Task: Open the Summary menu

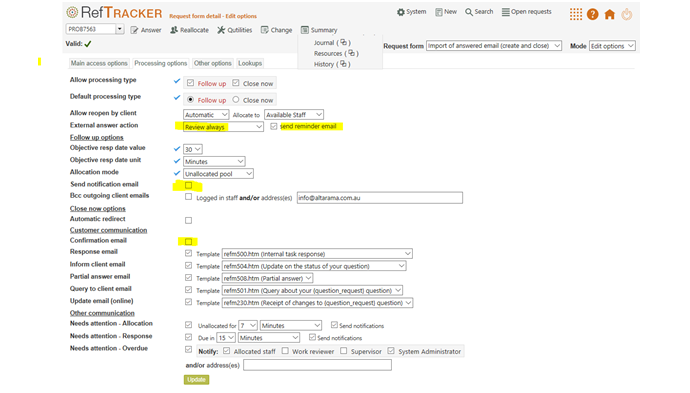Action: [x=319, y=30]
